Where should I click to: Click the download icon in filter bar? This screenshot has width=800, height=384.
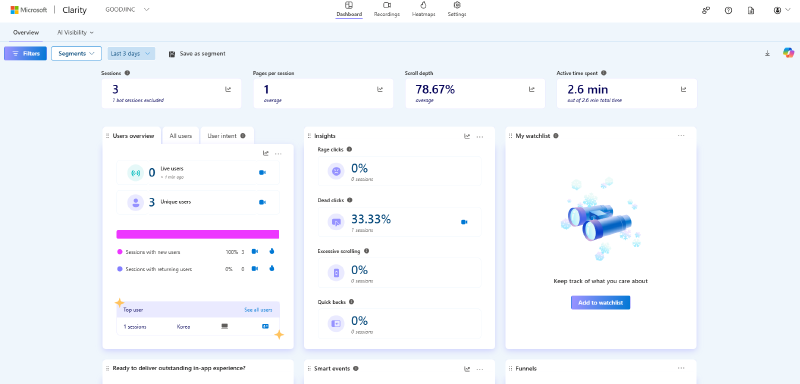767,53
